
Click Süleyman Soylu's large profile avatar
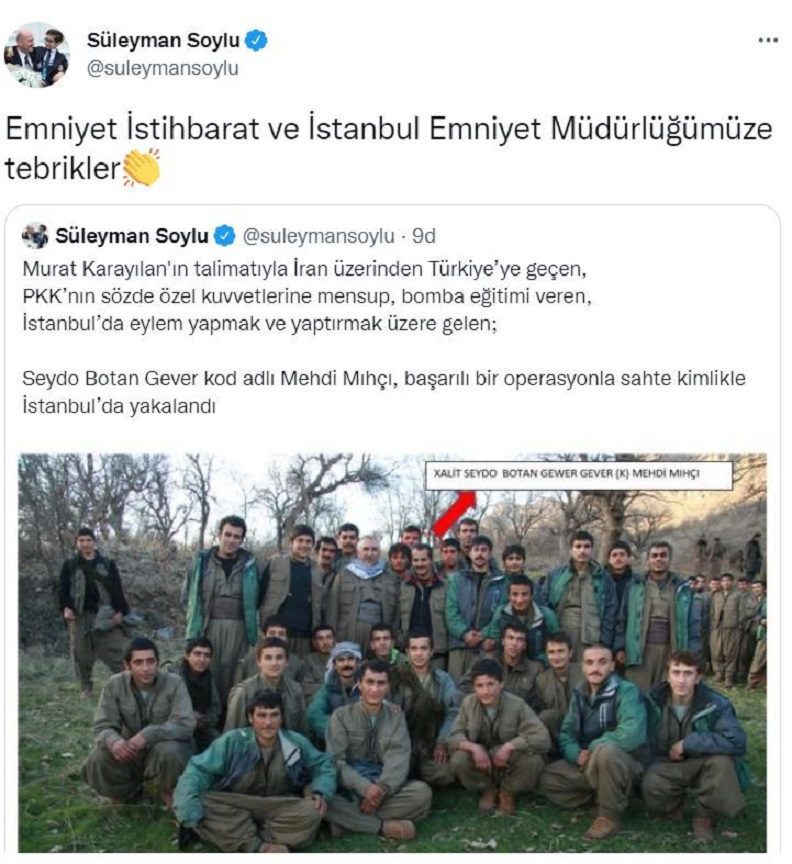(36, 55)
